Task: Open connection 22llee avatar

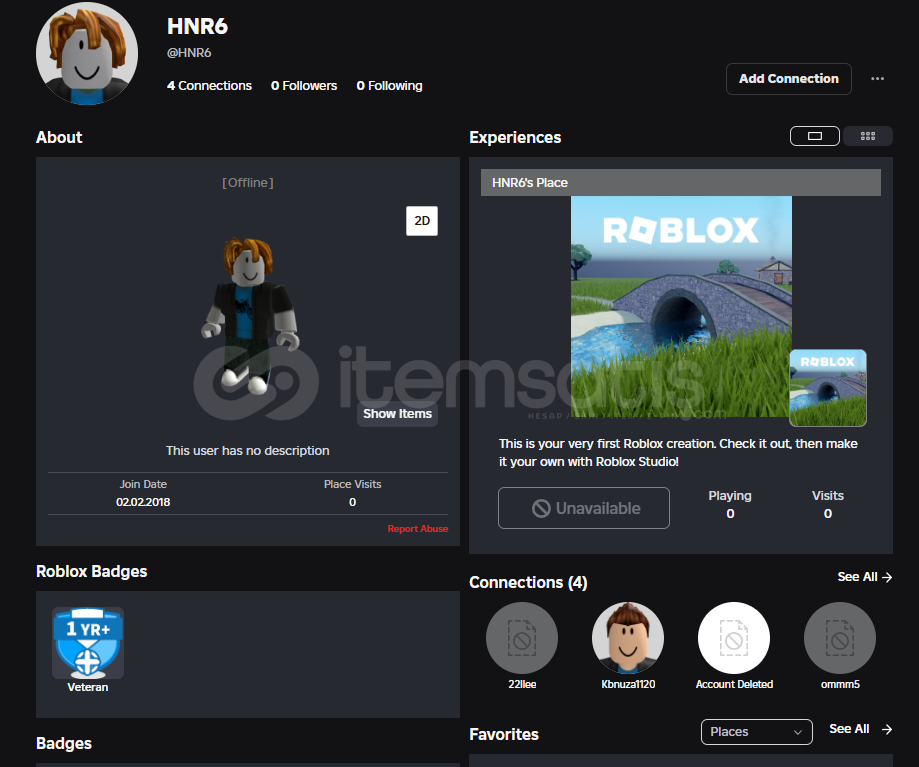Action: pos(522,638)
